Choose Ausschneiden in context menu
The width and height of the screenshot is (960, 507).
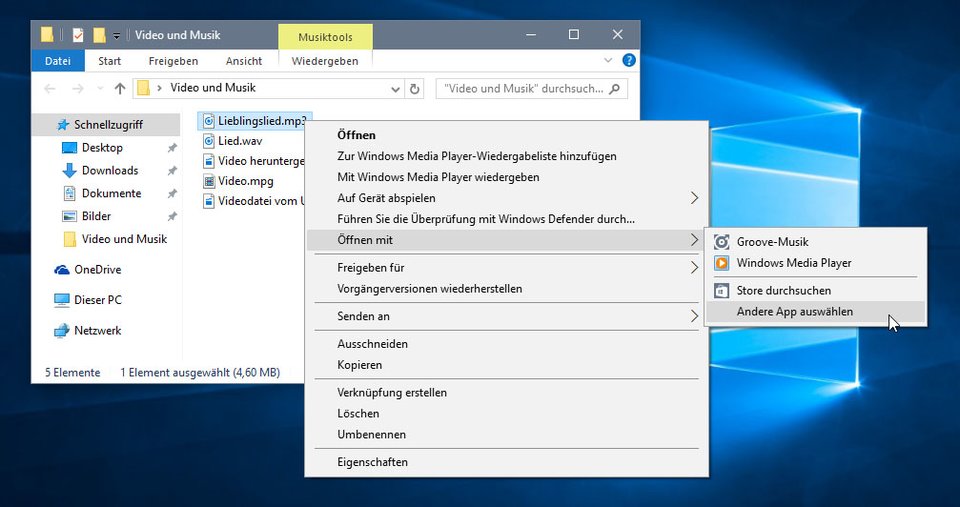pos(508,344)
